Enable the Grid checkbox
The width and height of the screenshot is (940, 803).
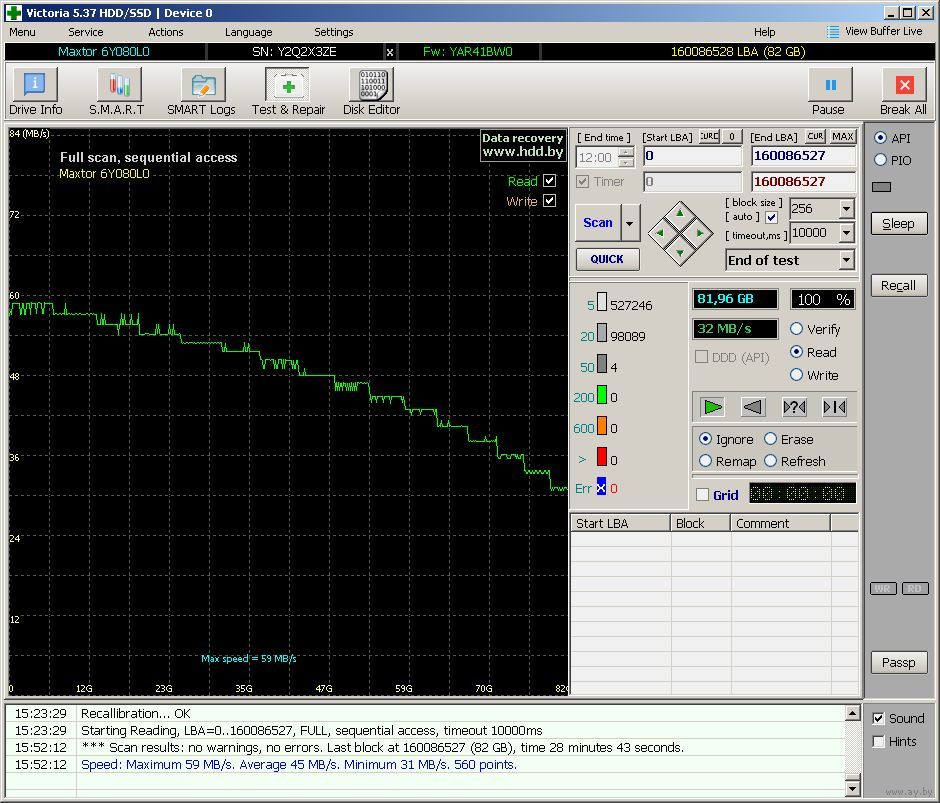[x=703, y=495]
